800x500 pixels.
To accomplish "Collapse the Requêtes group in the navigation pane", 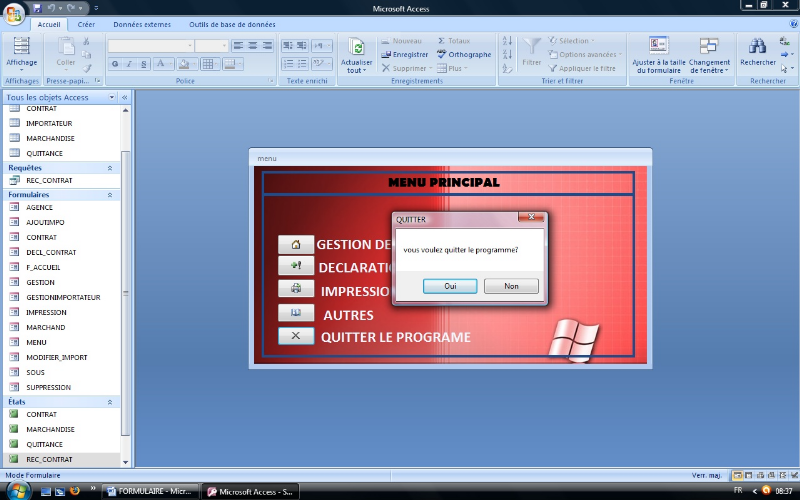I will (110, 168).
